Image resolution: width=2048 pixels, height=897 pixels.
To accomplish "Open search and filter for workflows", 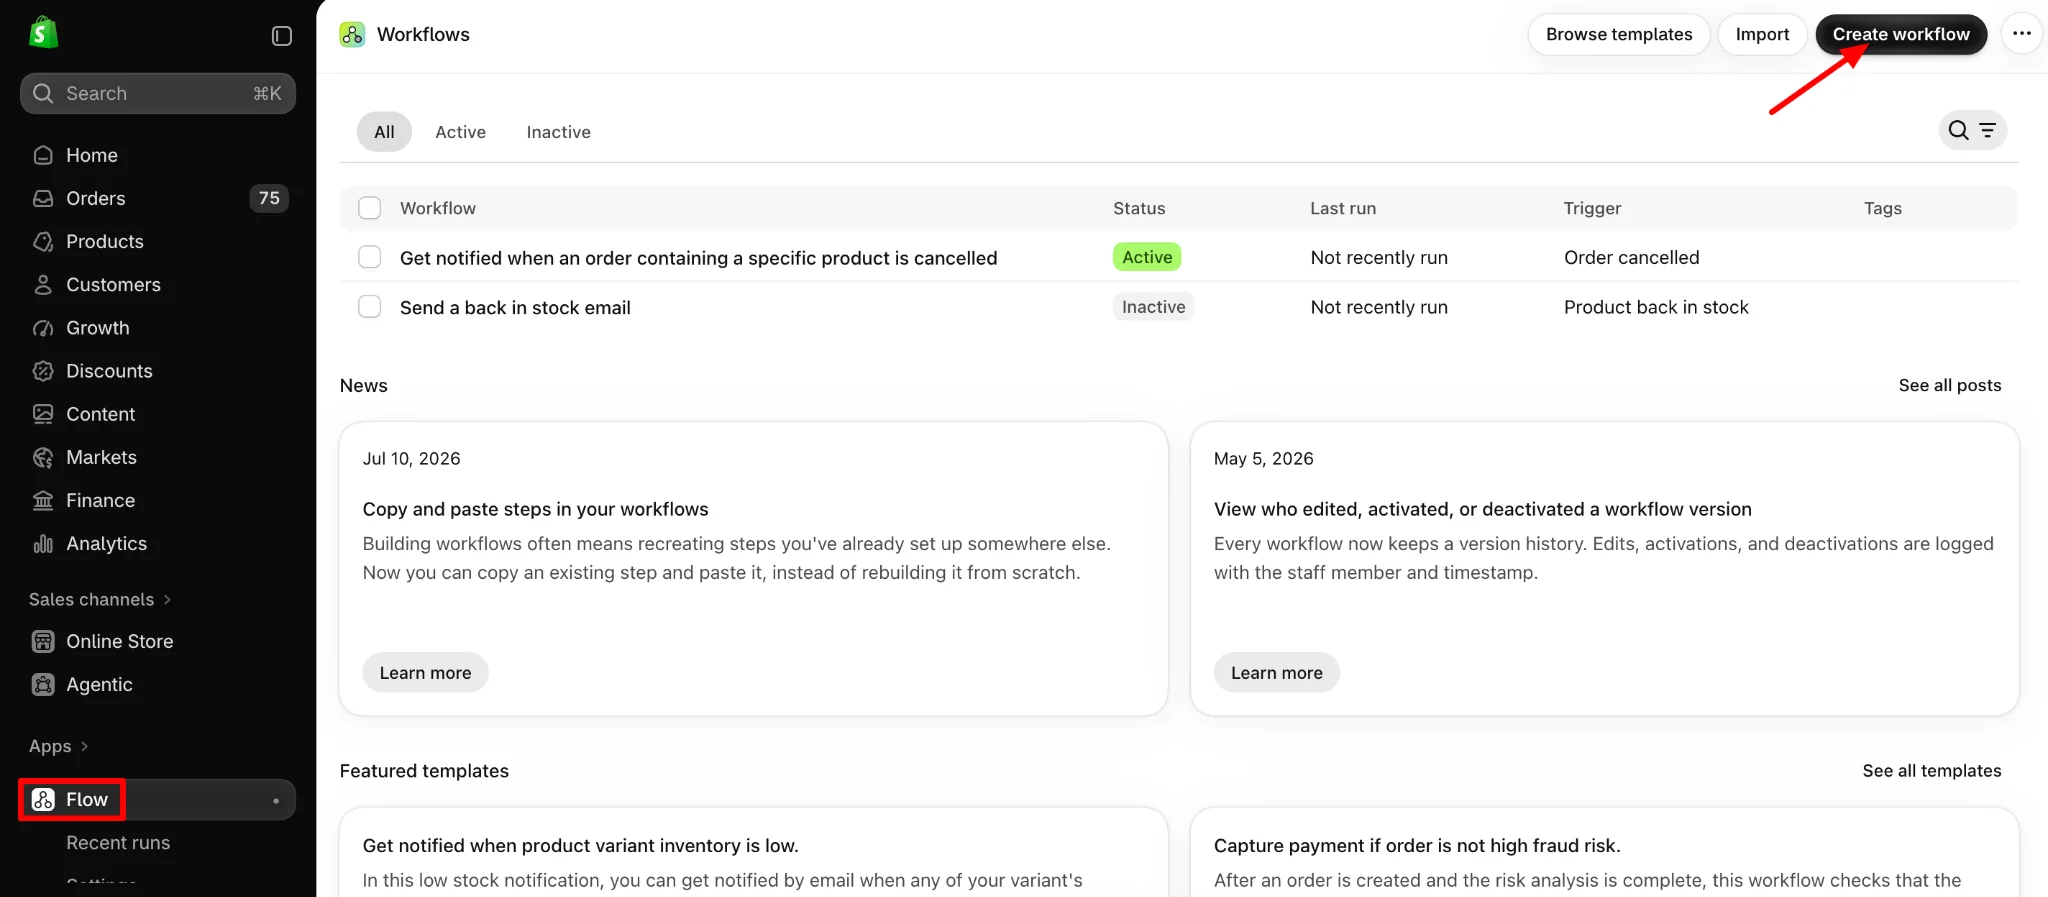I will [x=1972, y=130].
